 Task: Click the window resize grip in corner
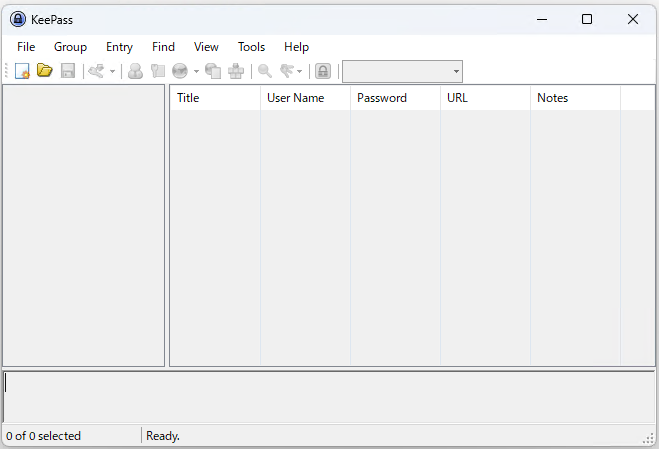[648, 439]
